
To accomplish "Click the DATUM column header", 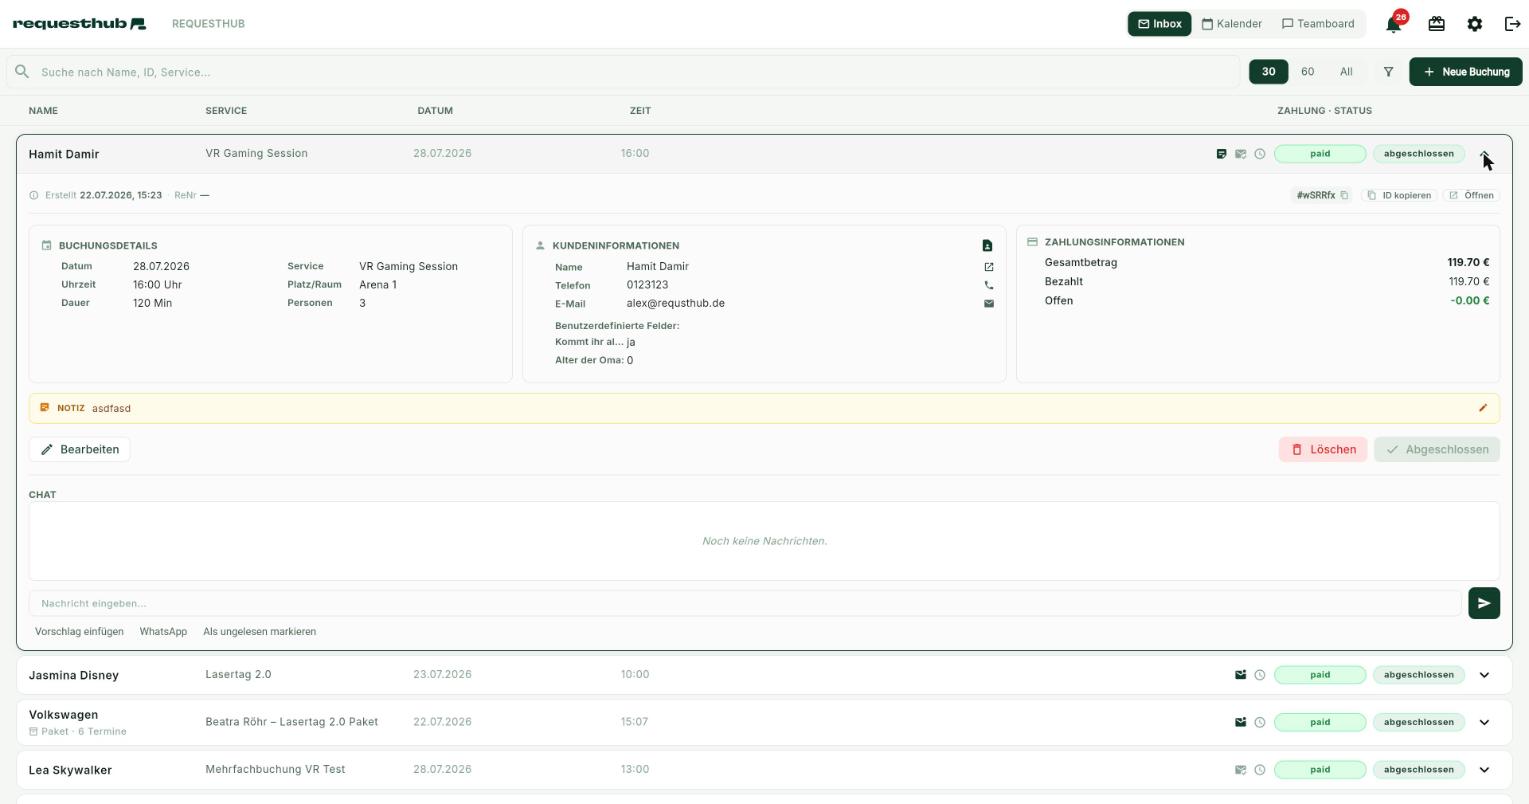I will point(435,111).
